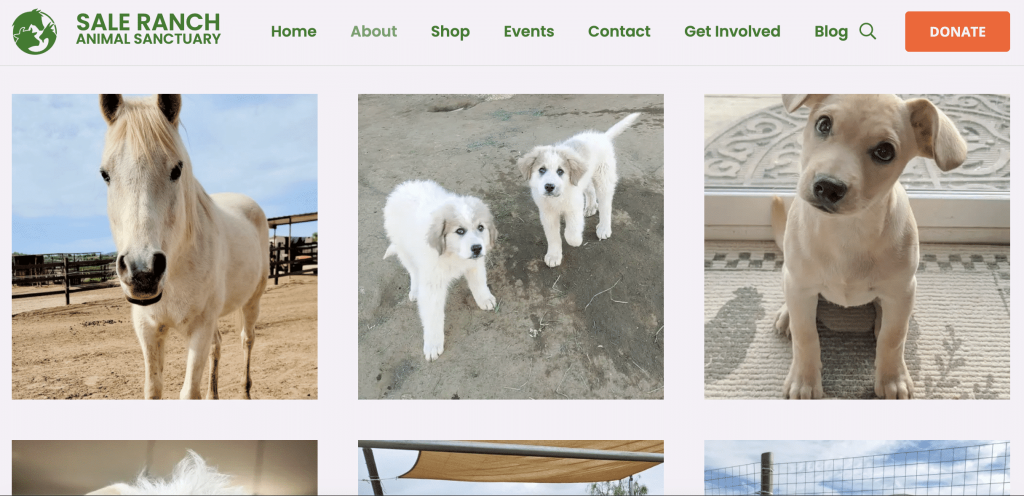
Task: Go to the Home page
Action: [x=294, y=31]
